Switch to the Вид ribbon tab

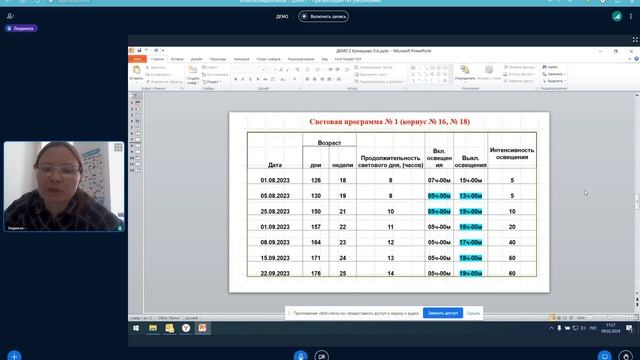[324, 59]
